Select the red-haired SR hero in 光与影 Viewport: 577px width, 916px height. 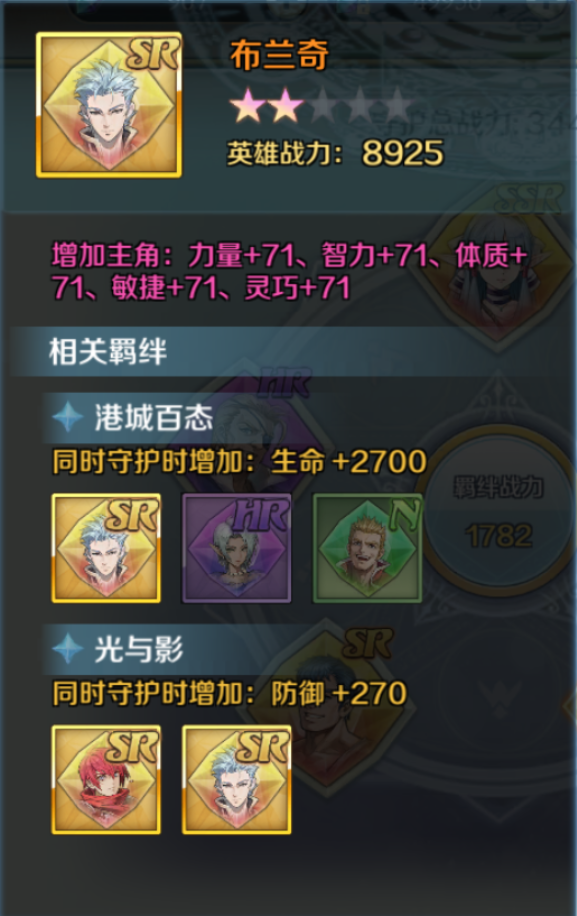click(106, 779)
